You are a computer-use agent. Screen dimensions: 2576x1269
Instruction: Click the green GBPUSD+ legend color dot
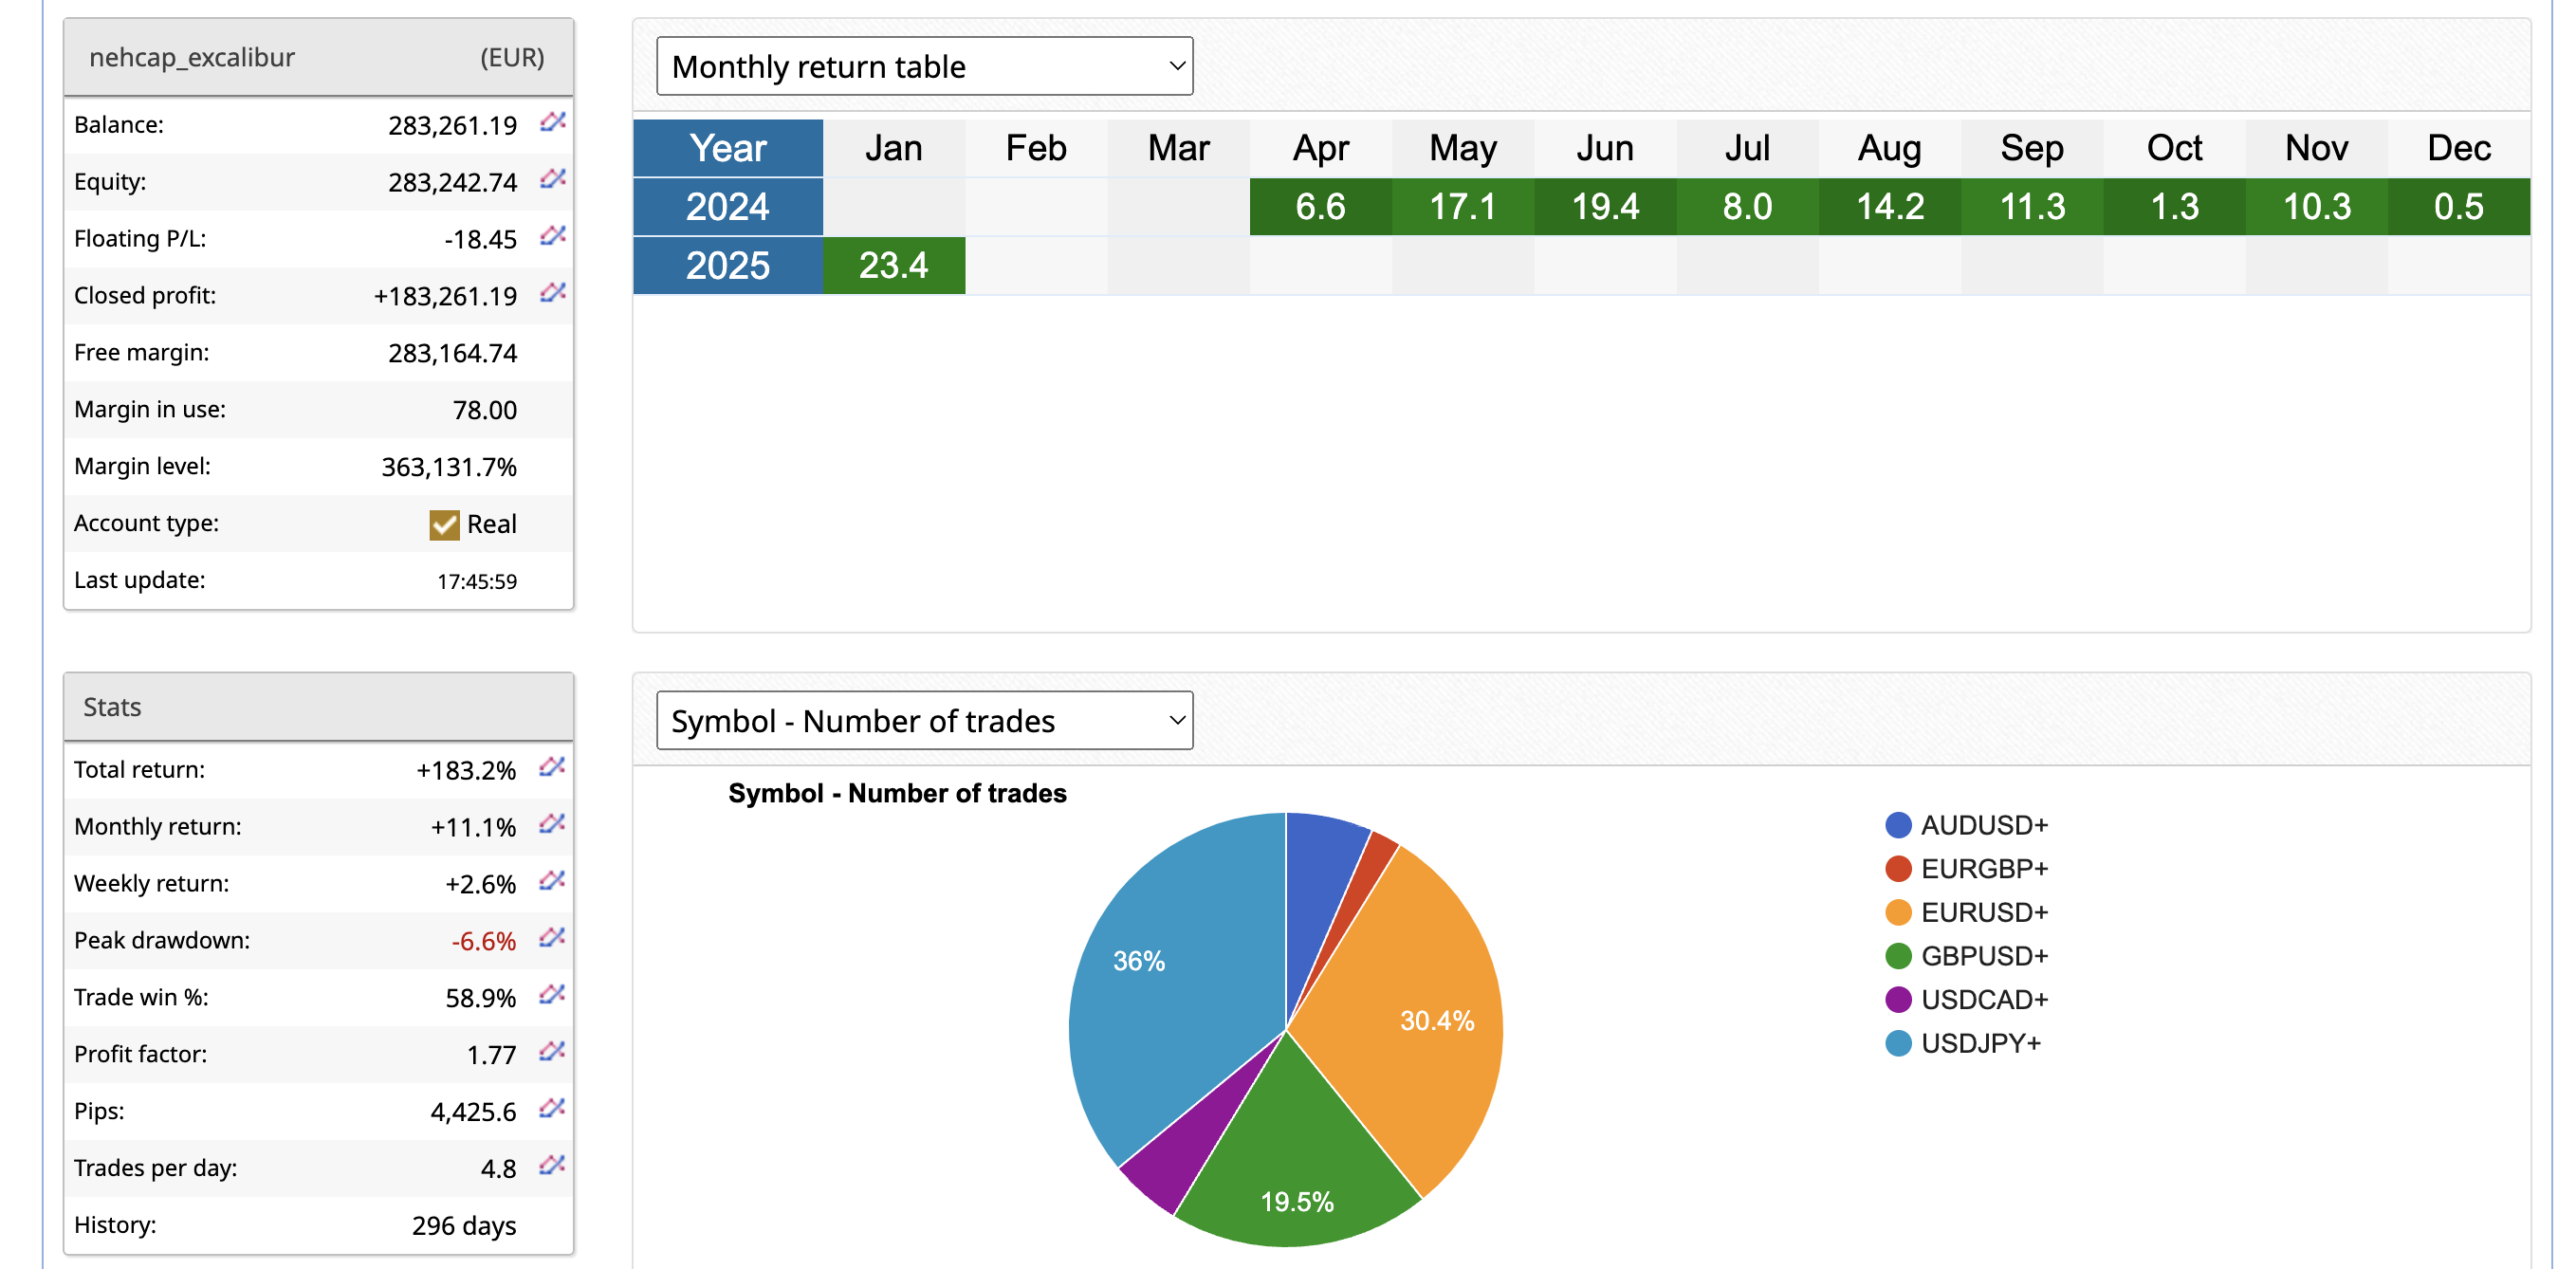point(1897,956)
